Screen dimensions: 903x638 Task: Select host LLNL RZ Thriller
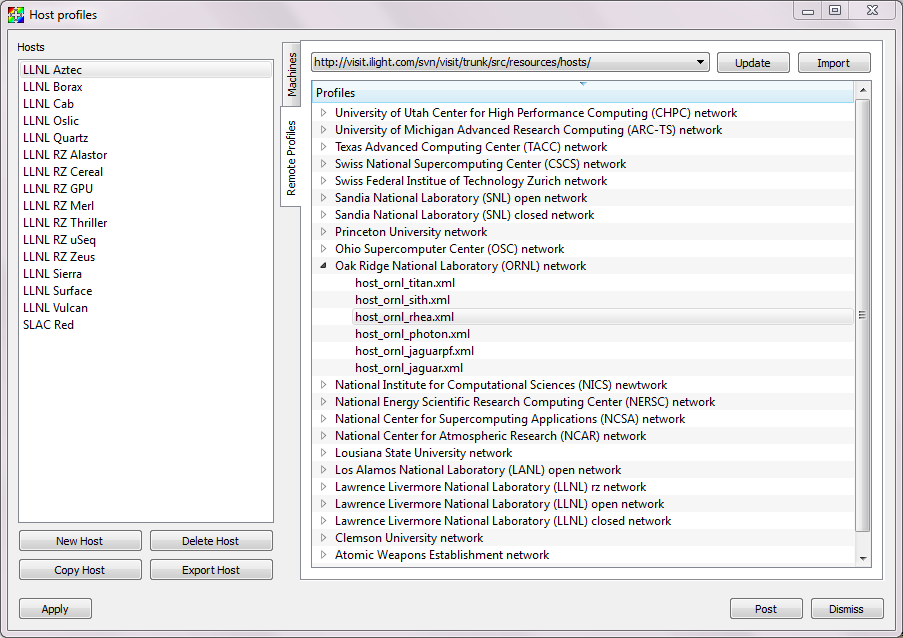[x=146, y=223]
